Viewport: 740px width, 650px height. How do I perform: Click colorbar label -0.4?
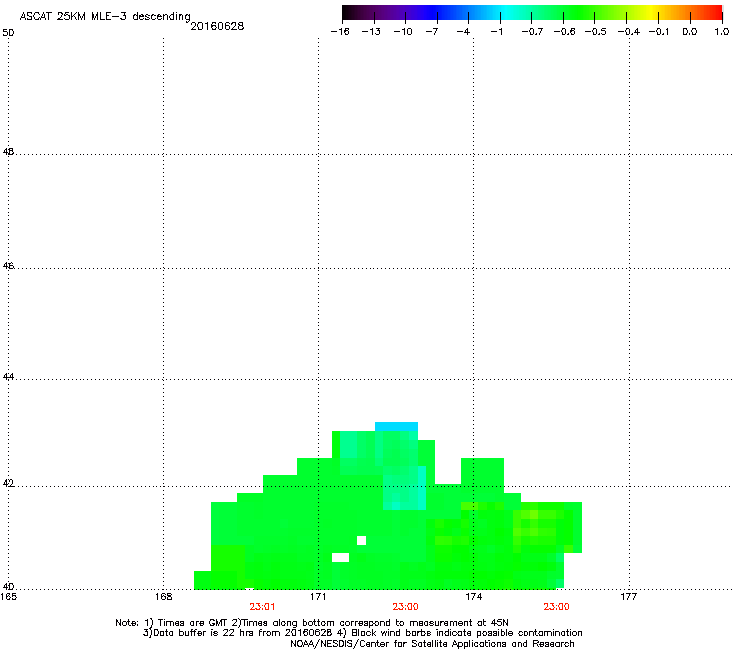coord(629,32)
